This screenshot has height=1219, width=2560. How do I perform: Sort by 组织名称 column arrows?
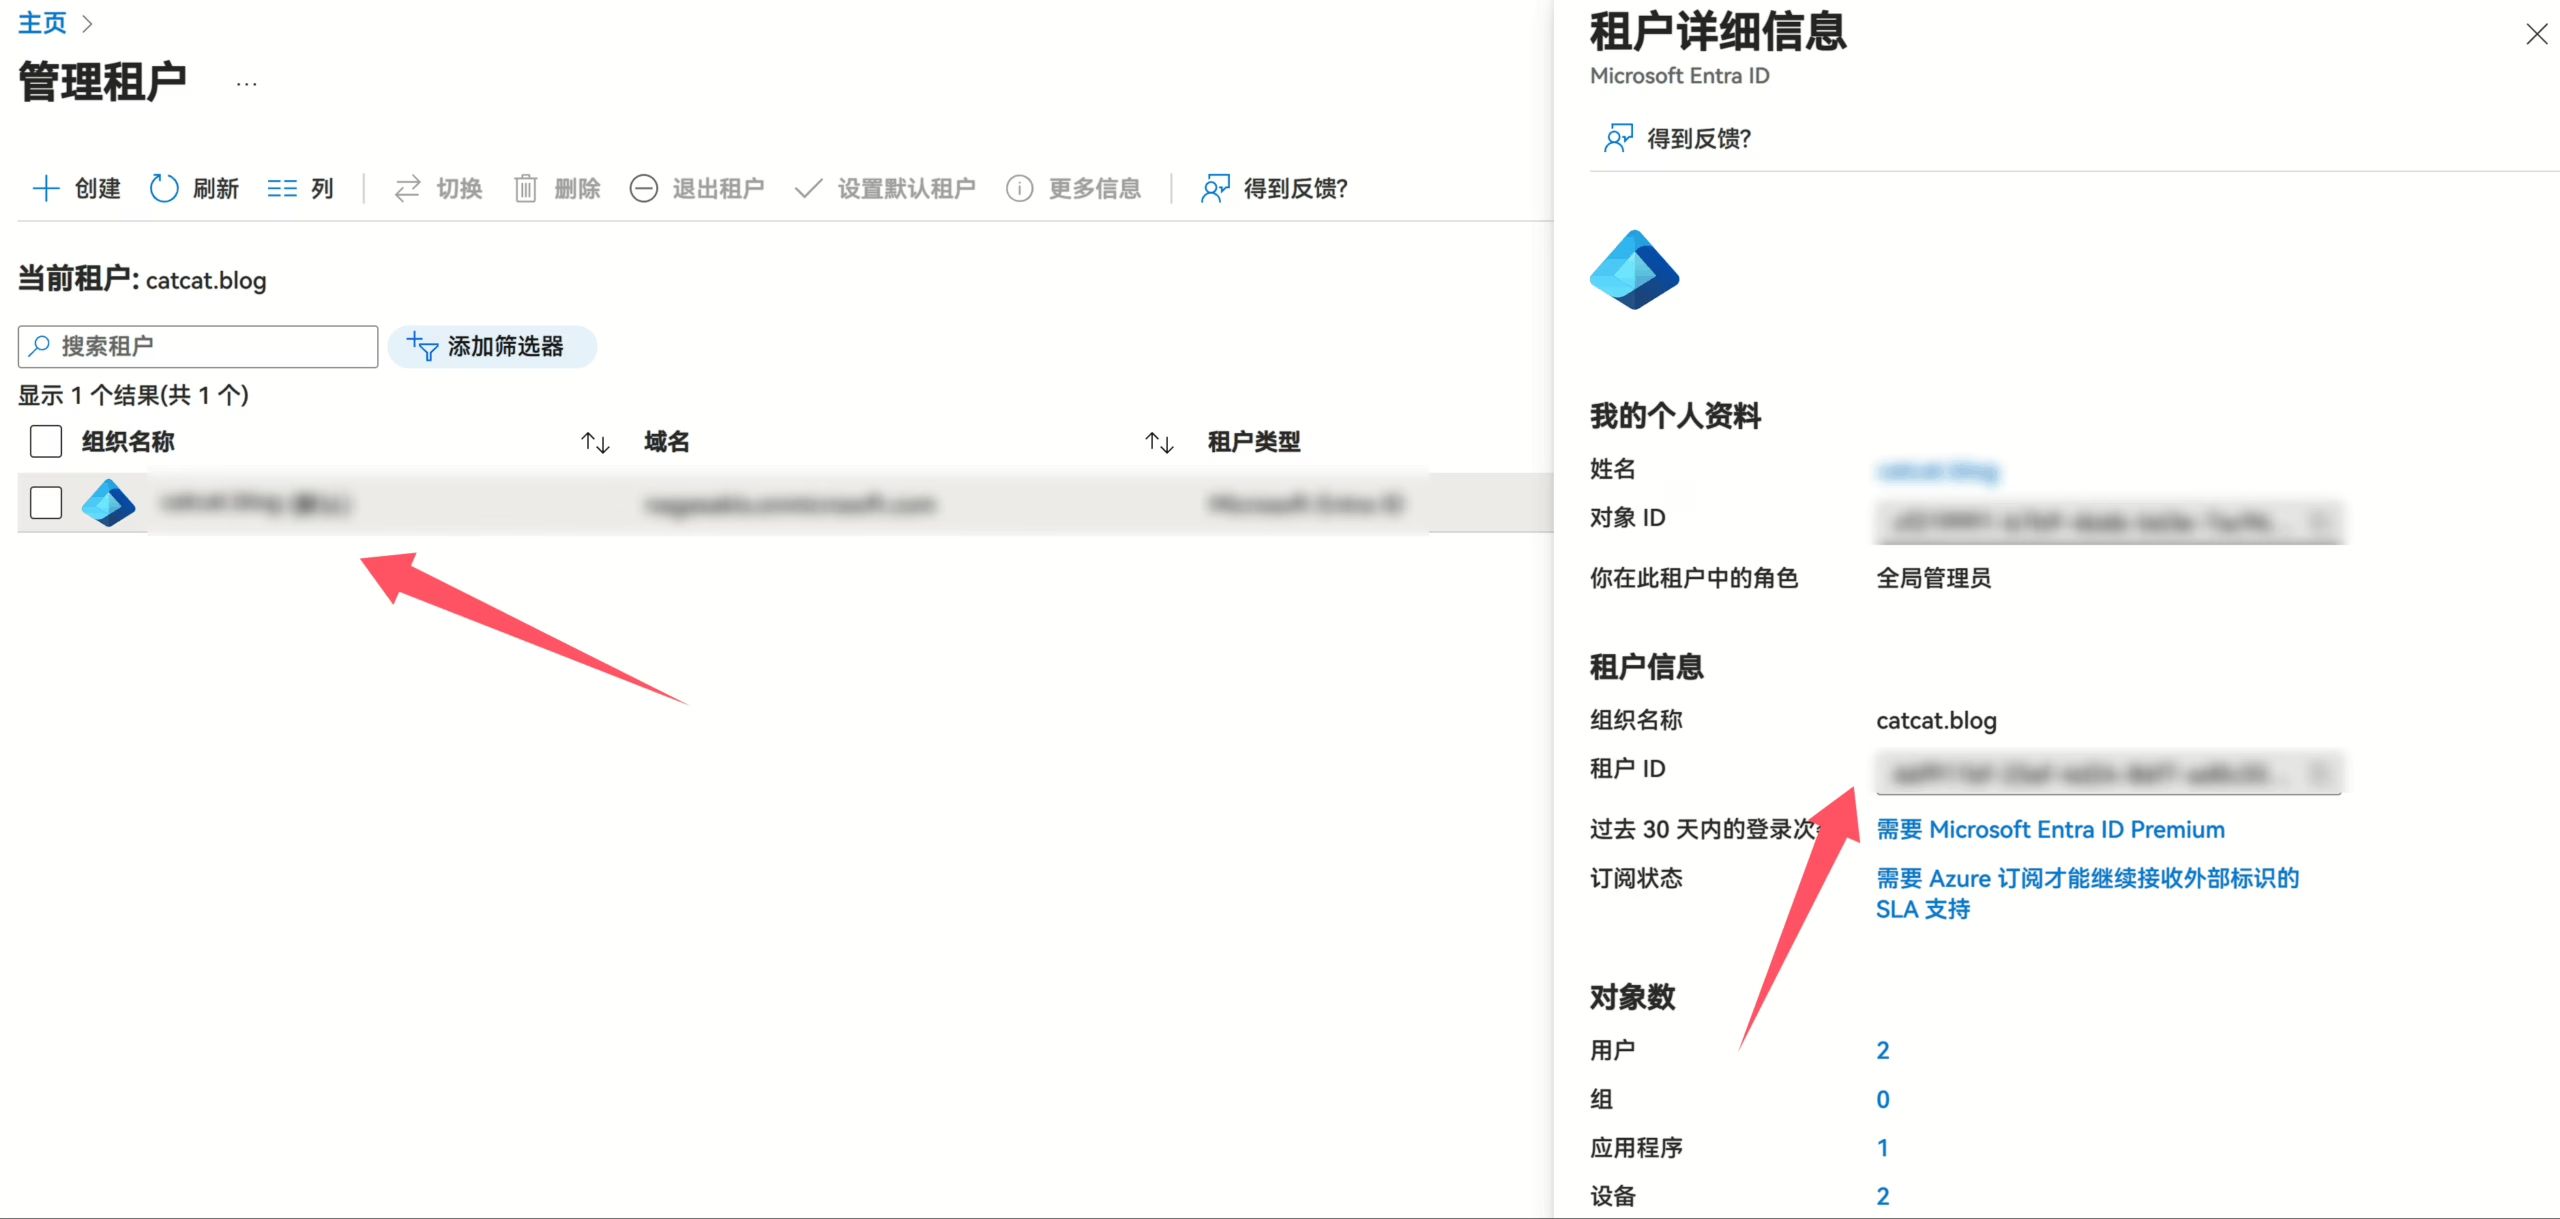click(595, 442)
